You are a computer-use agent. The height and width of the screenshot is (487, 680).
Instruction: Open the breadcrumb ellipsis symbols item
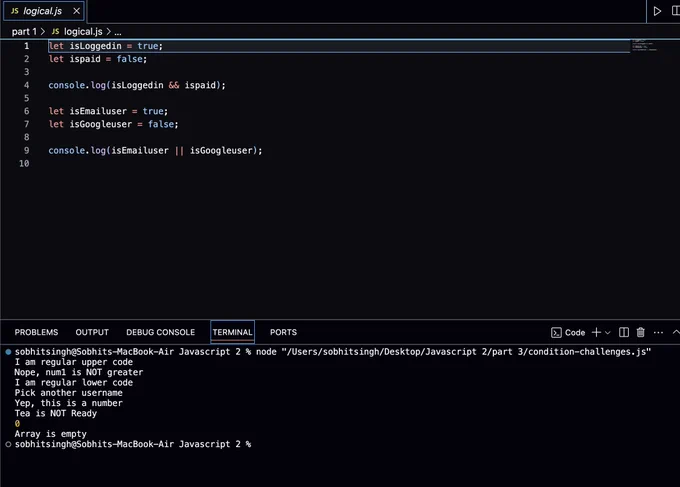tap(118, 32)
